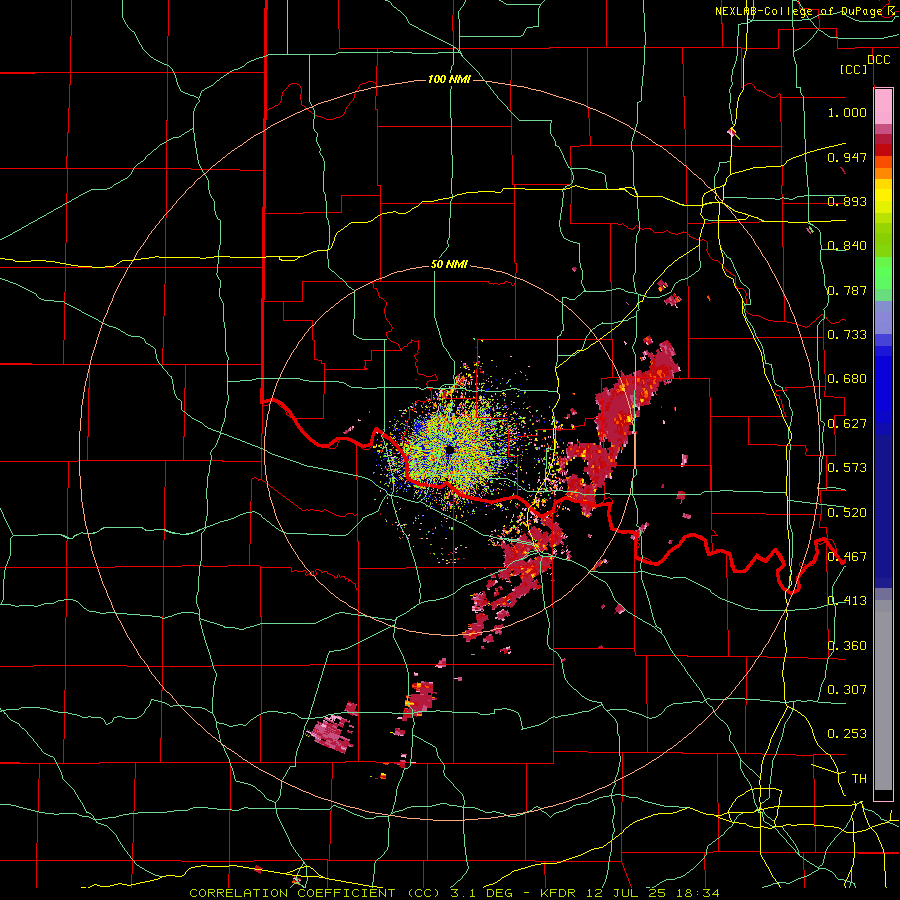Screen dimensions: 900x900
Task: Click the 0.893 scale value
Action: (x=847, y=201)
